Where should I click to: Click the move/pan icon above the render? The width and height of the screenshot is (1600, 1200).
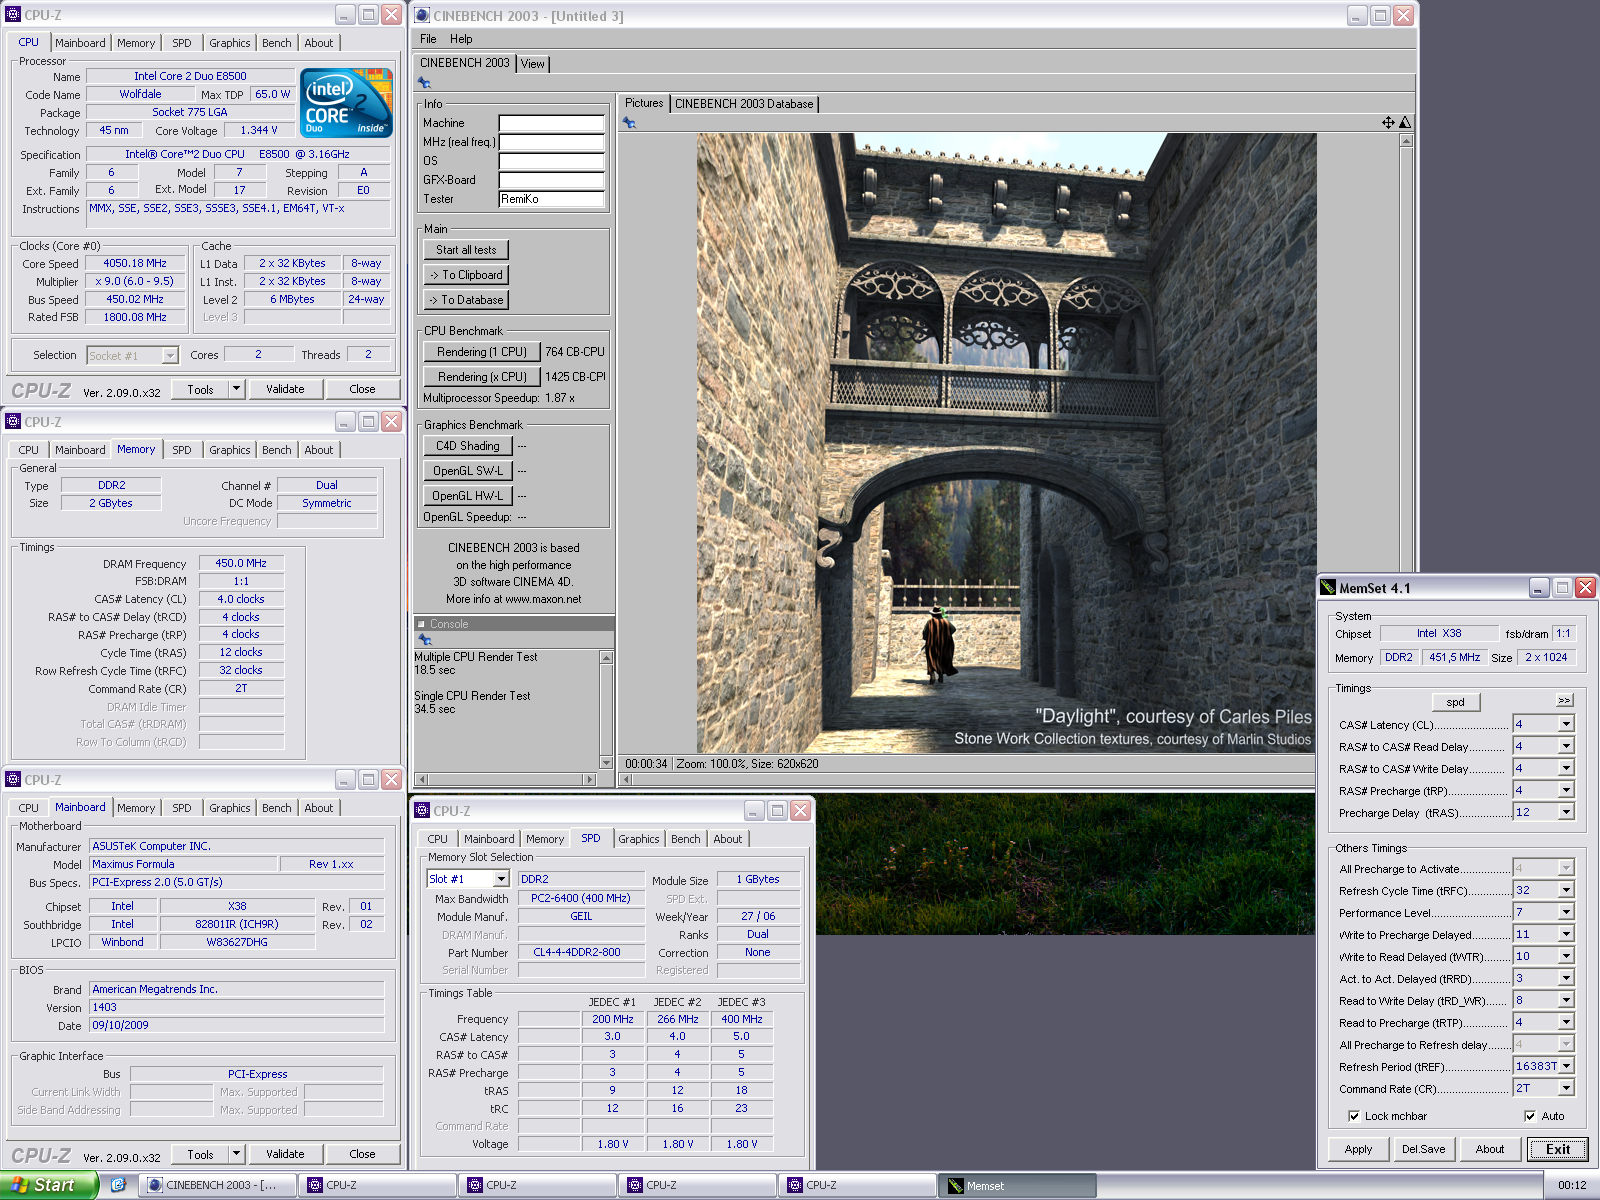[x=1388, y=123]
